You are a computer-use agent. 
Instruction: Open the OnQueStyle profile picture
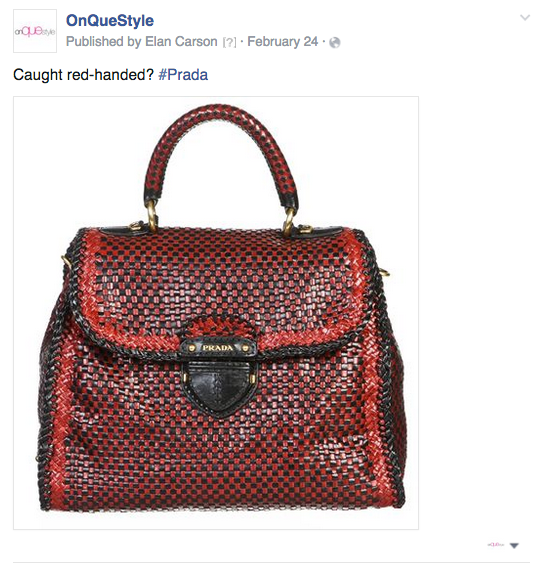click(35, 31)
